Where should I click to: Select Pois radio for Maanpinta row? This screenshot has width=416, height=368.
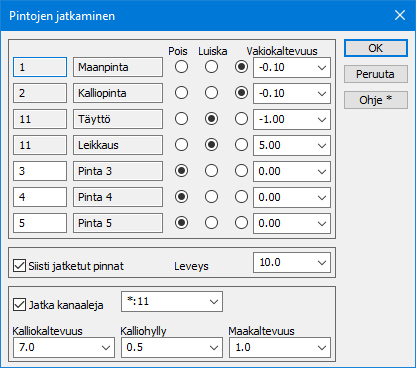(x=181, y=67)
